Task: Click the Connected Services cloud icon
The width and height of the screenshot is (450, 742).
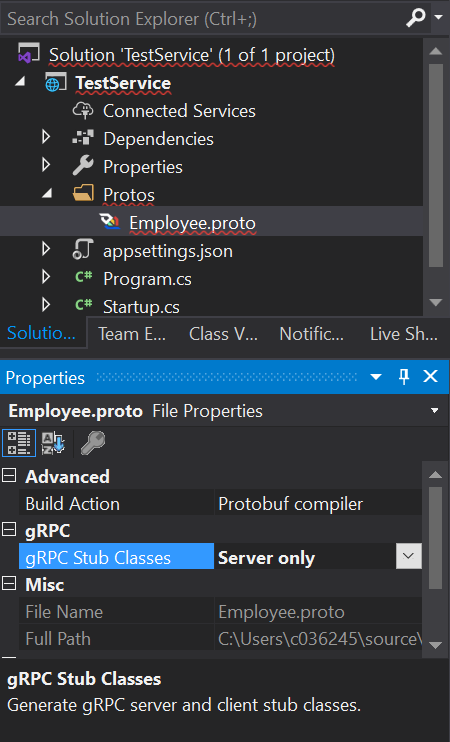Action: point(83,110)
